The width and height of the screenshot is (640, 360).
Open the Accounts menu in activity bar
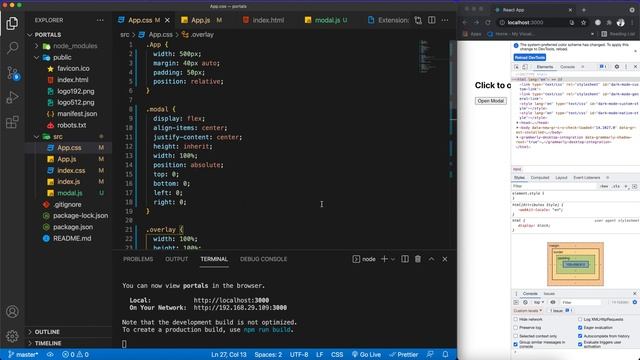point(12,312)
